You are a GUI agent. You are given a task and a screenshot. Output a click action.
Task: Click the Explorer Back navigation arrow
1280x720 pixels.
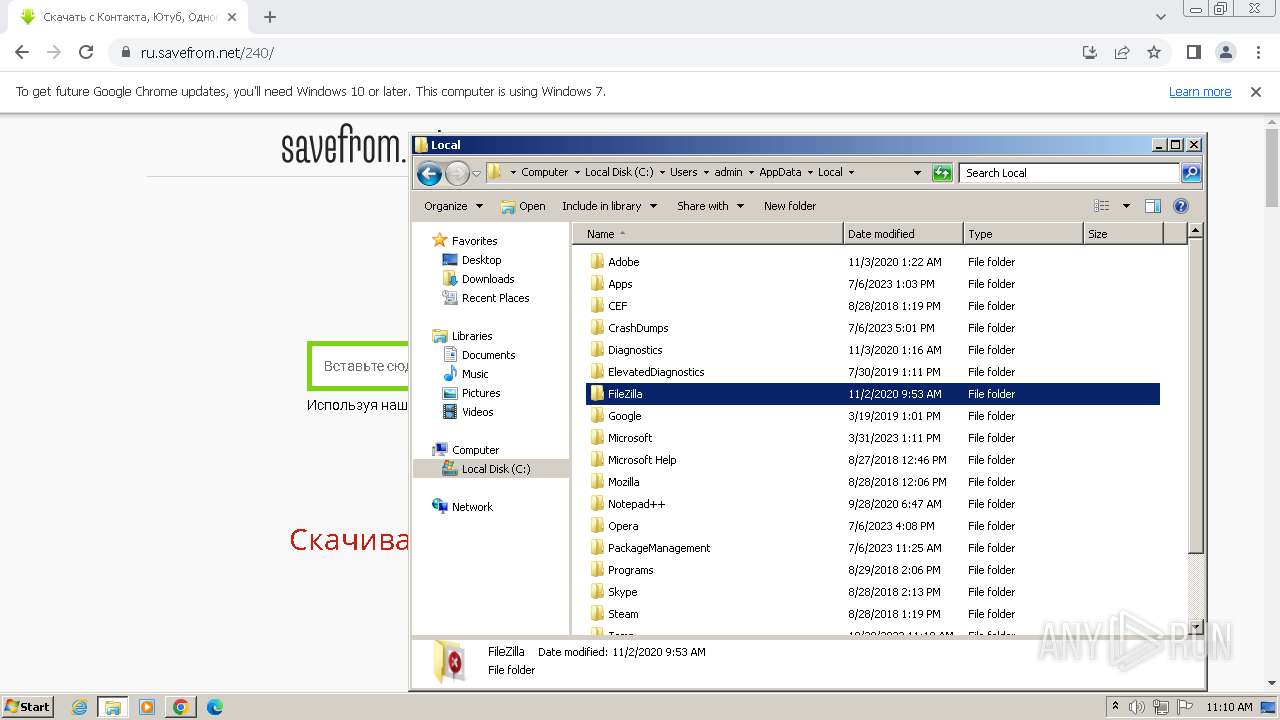click(429, 173)
